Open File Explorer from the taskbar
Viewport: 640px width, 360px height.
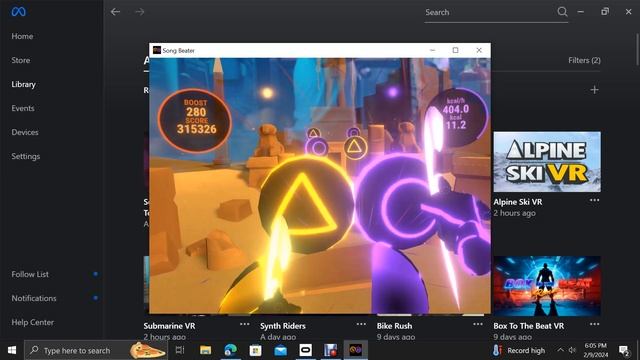205,350
